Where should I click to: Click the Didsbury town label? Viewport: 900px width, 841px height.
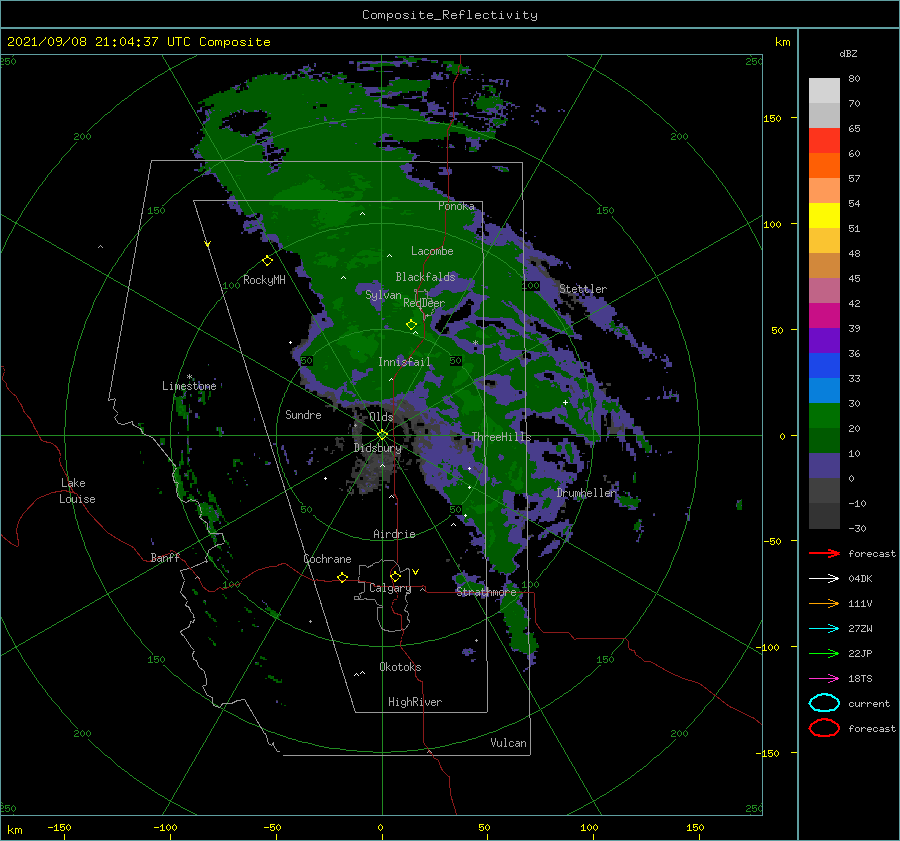pyautogui.click(x=378, y=448)
